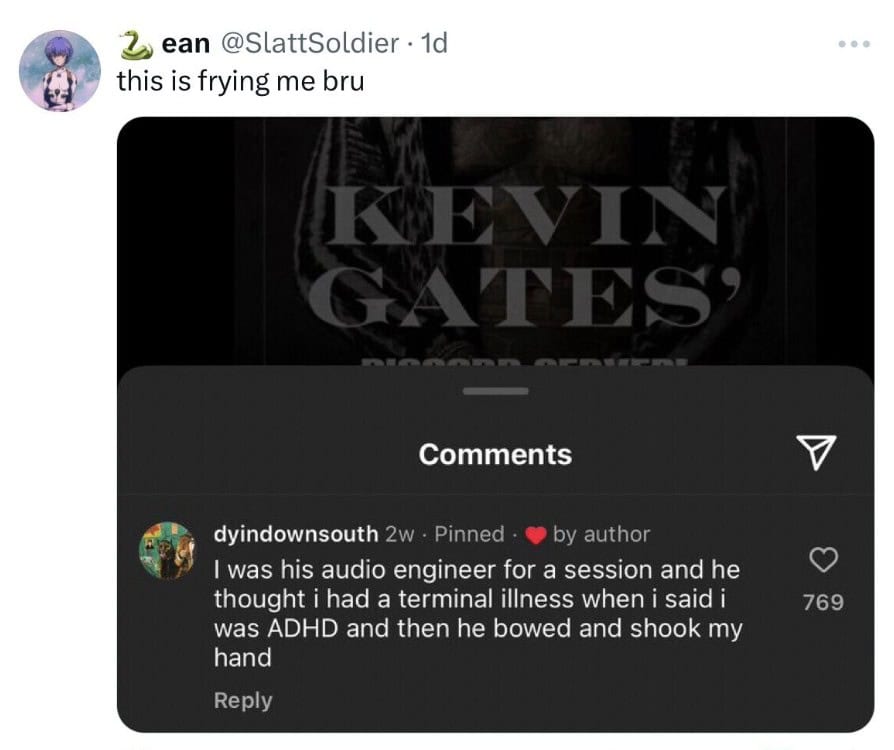Open the dyindownsouth username
This screenshot has width=894, height=750.
[296, 535]
